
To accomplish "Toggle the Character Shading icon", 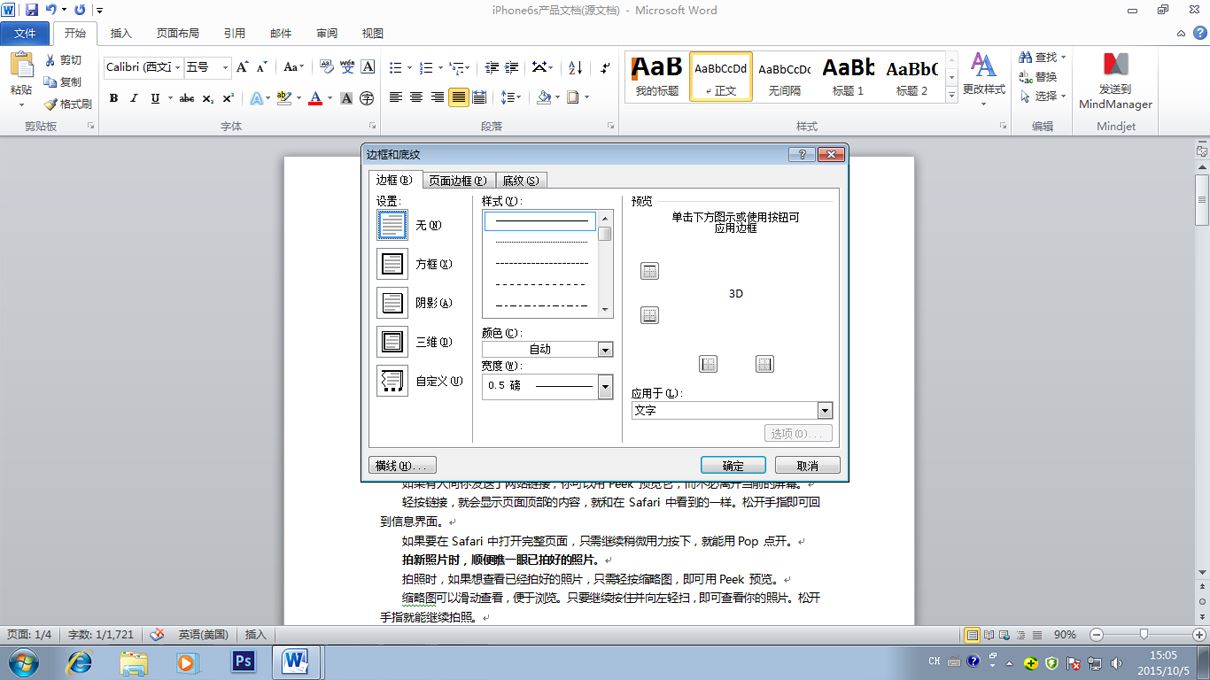I will click(x=346, y=98).
